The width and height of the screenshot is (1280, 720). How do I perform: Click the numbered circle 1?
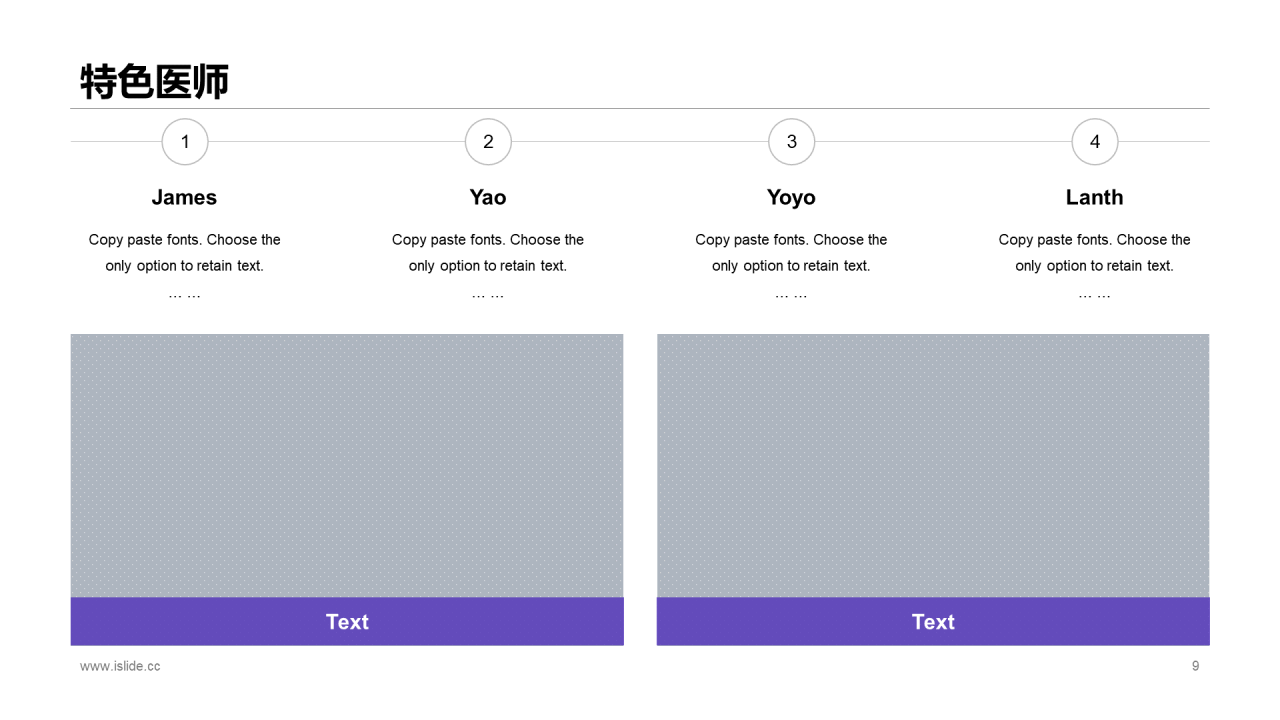[185, 142]
